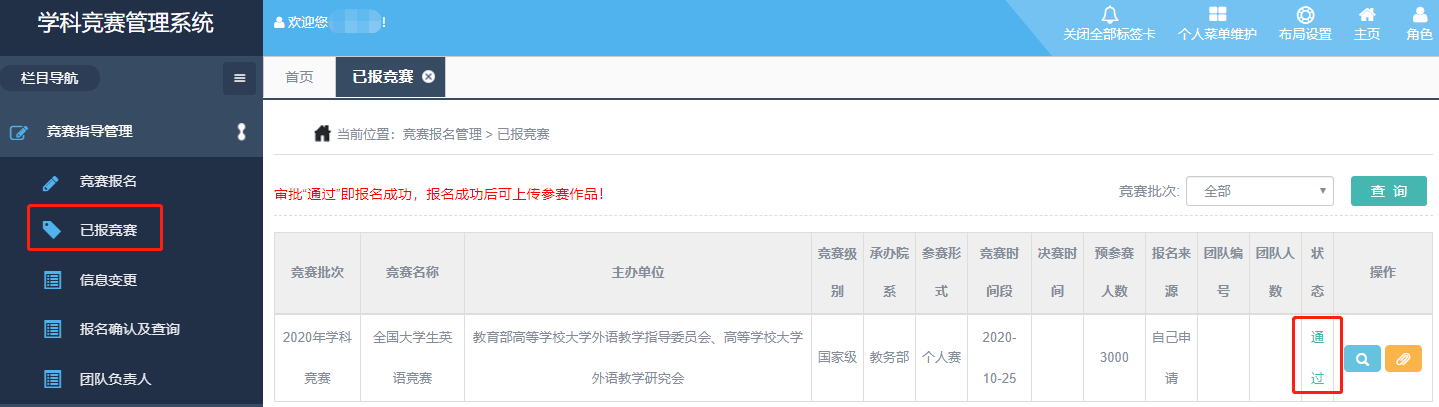Open 信息变更 in sidebar
1439x407 pixels.
pos(108,280)
